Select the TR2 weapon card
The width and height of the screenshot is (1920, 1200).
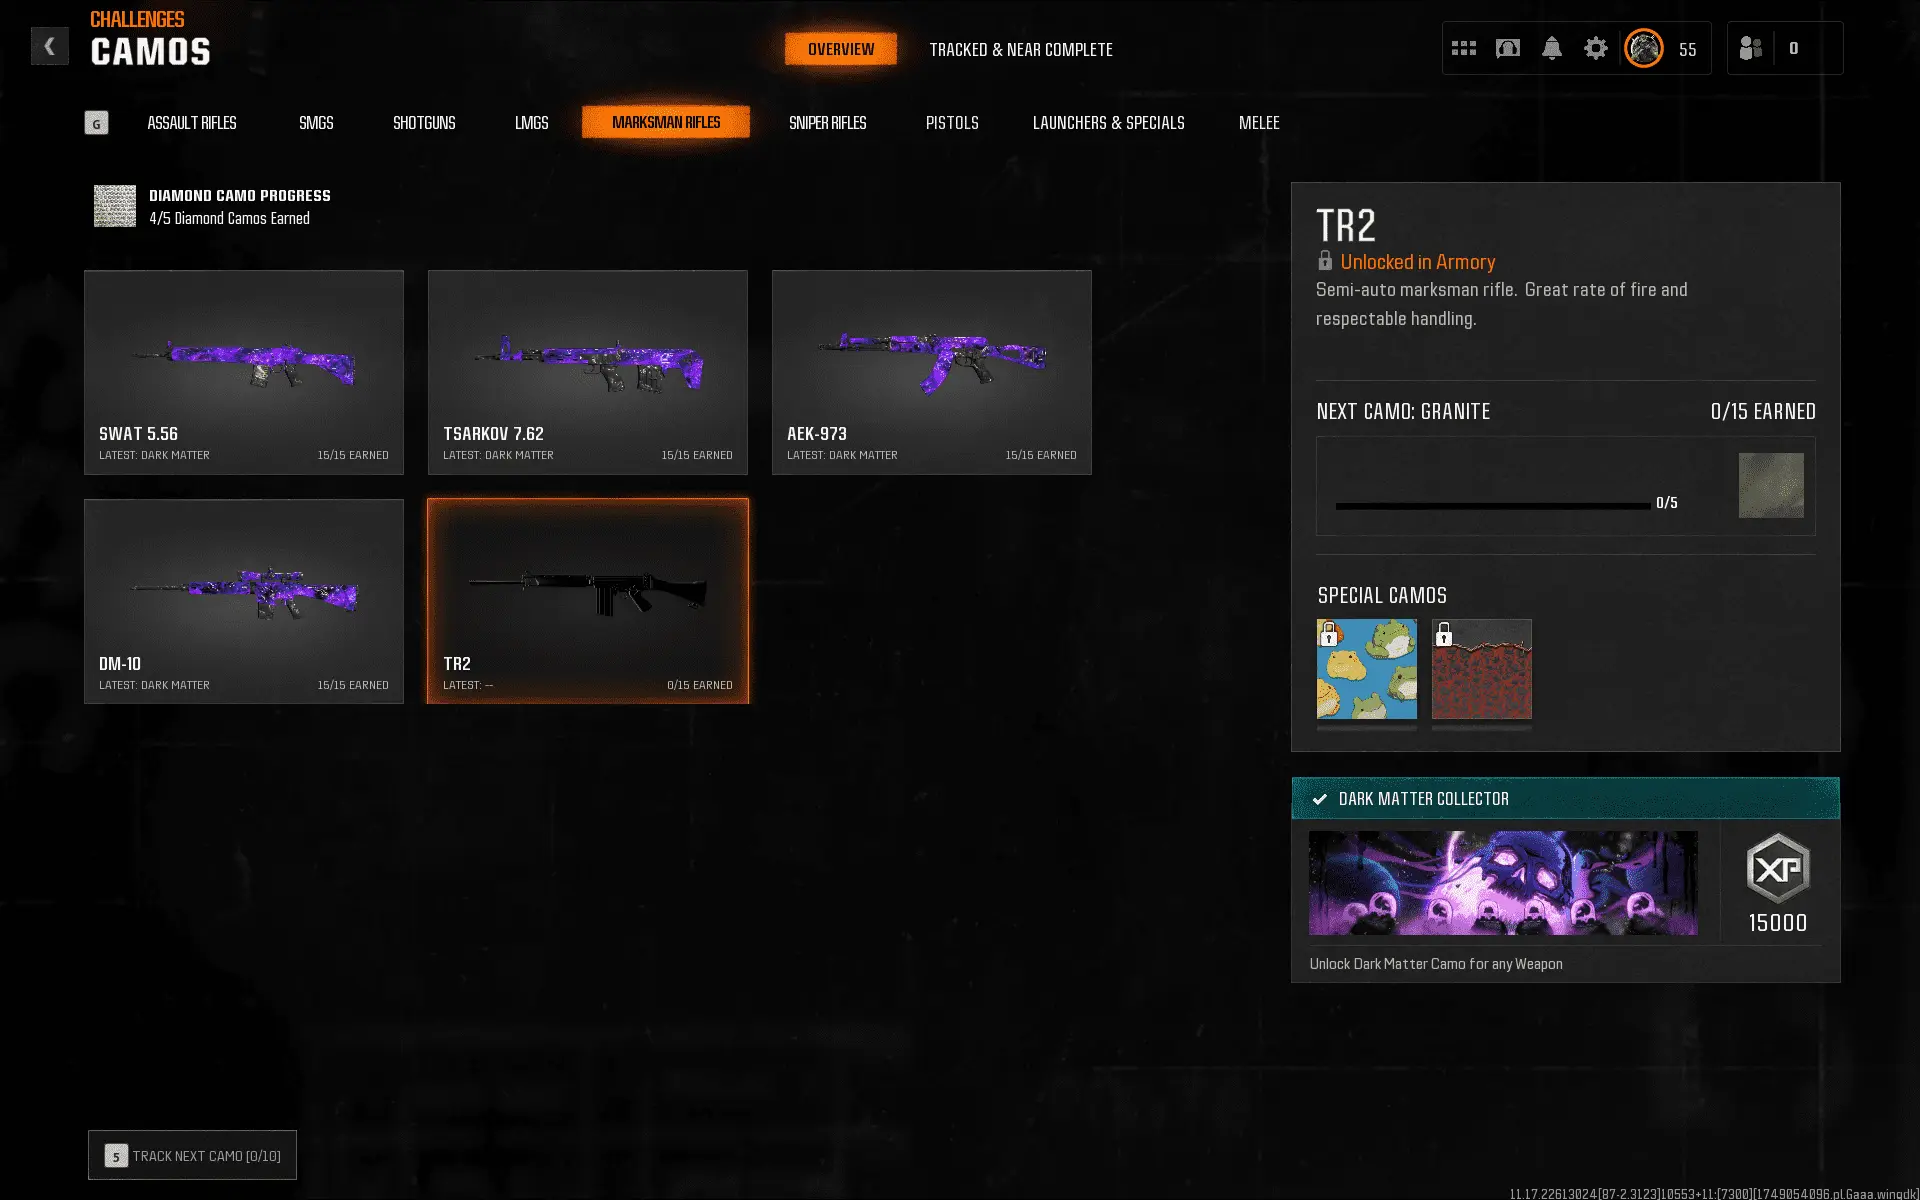pyautogui.click(x=588, y=601)
